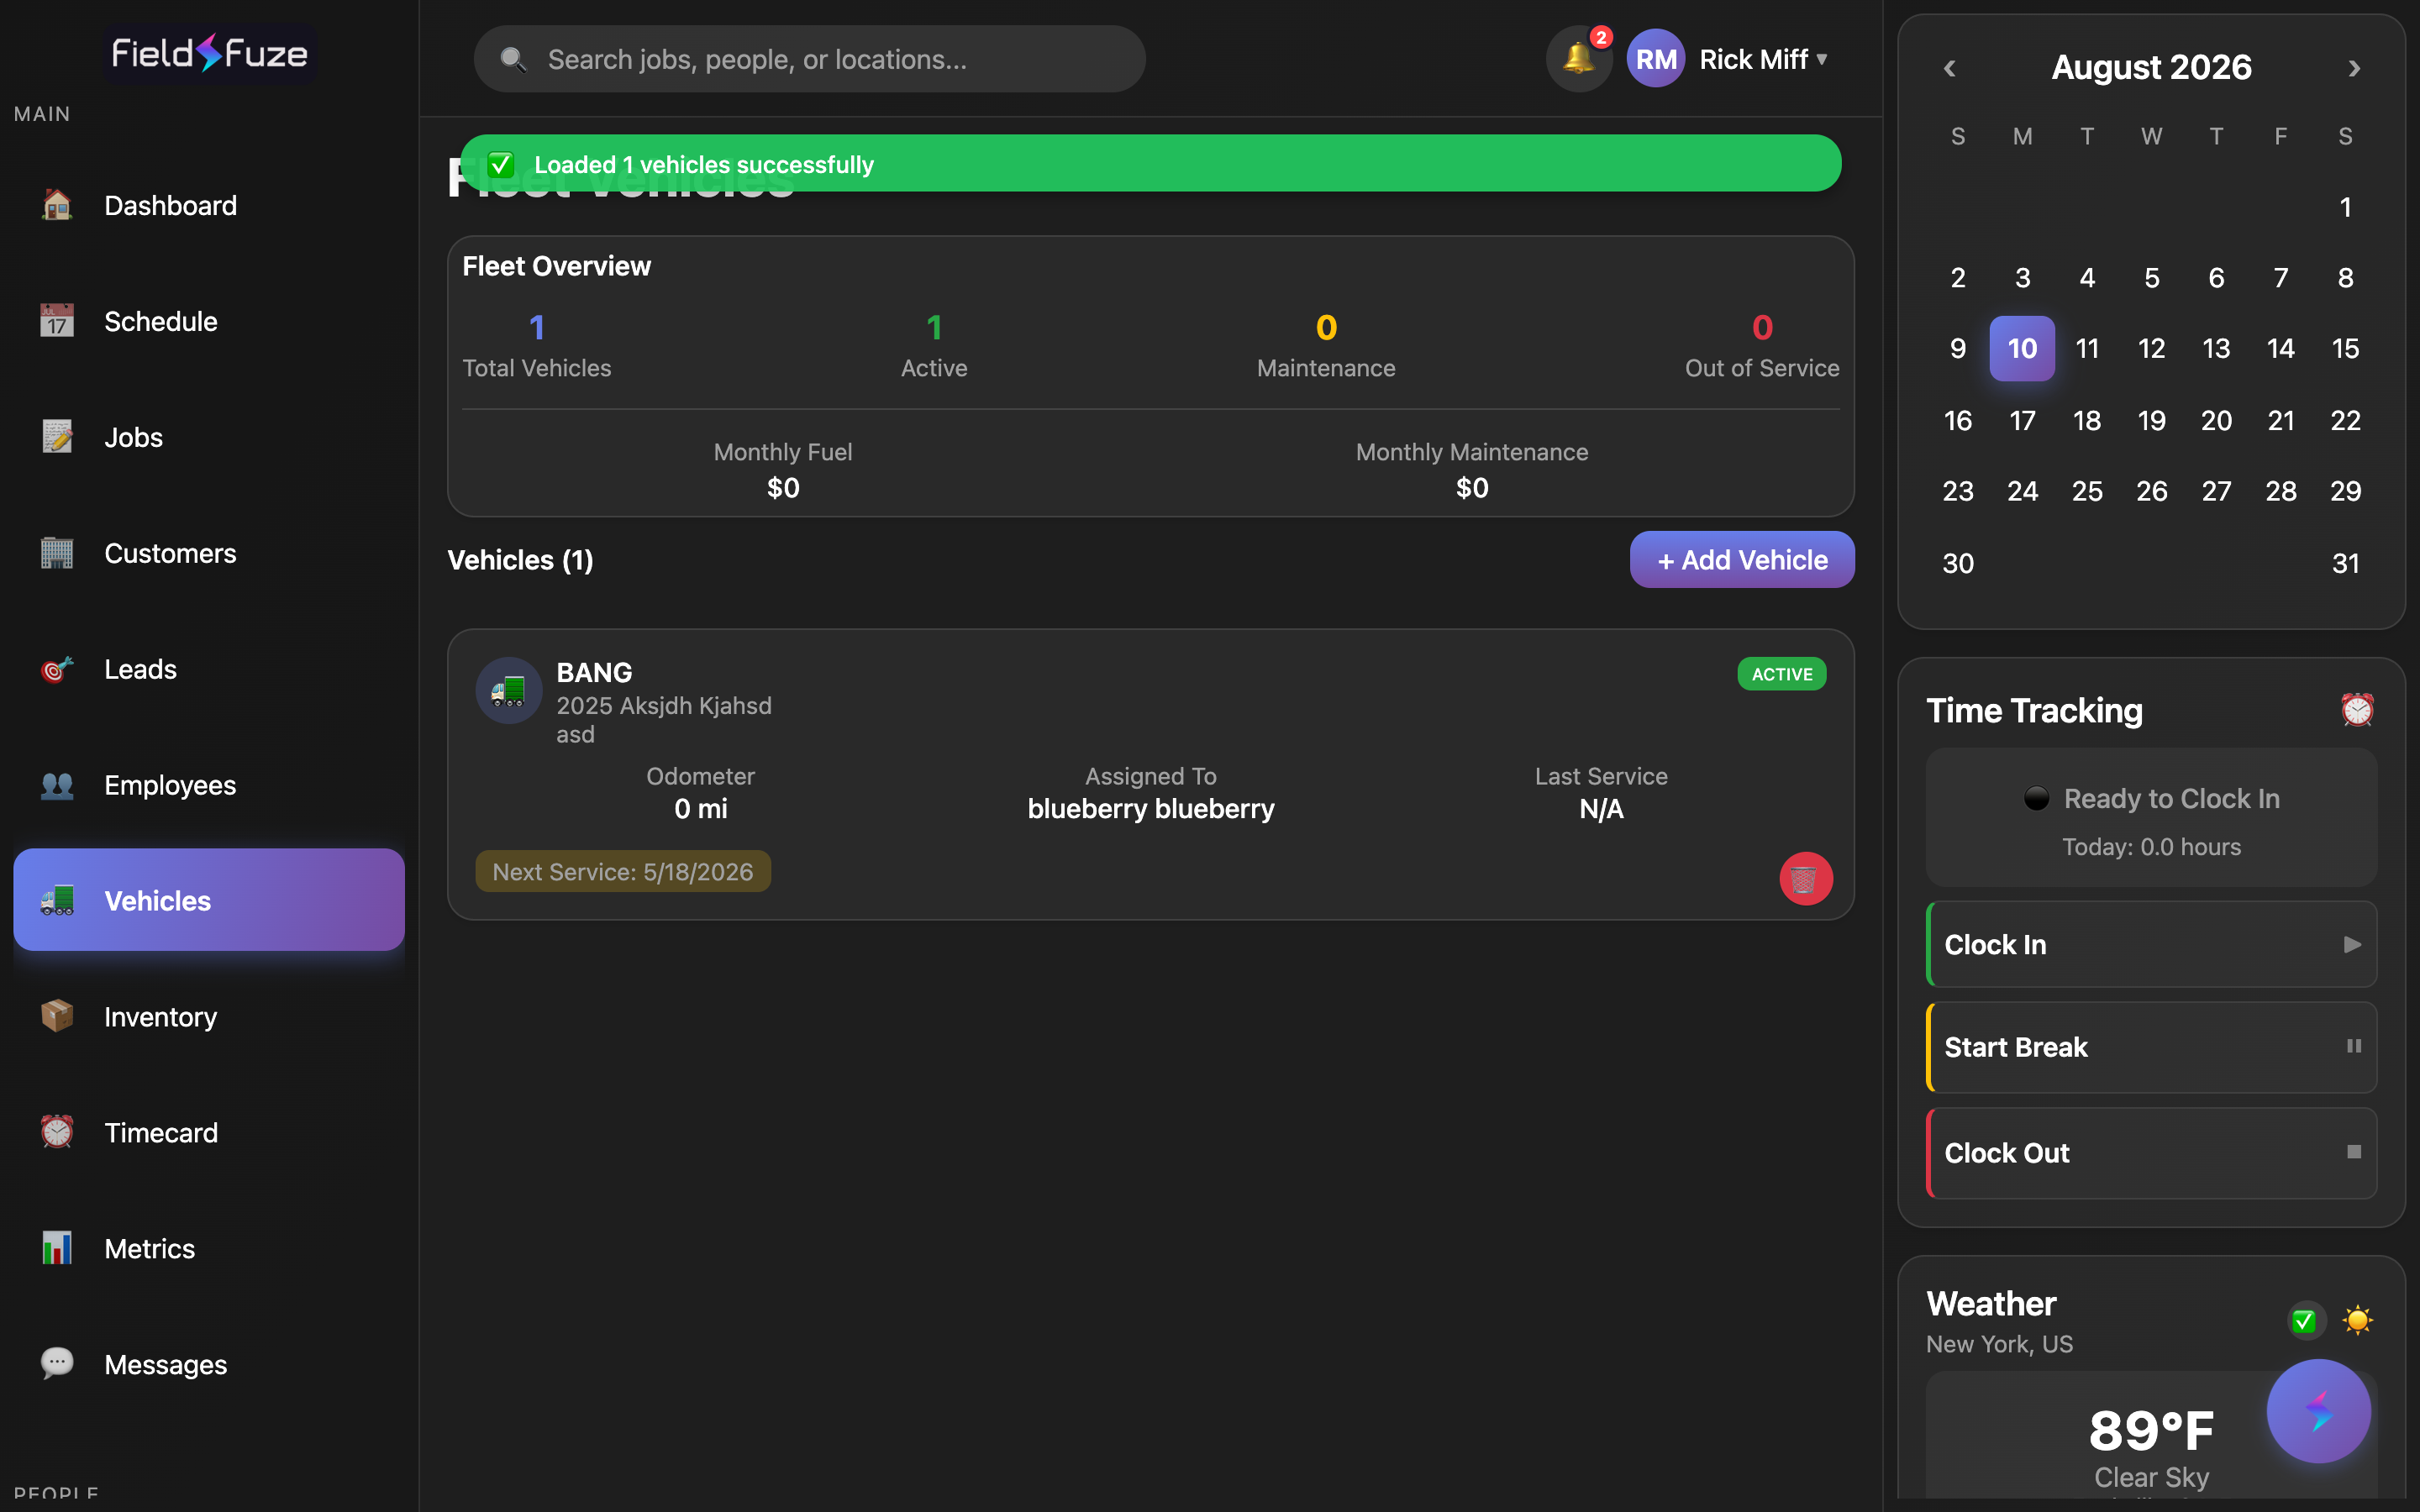Click the Loaded 1 vehicles successfully toast
The height and width of the screenshot is (1512, 2420).
(1150, 163)
